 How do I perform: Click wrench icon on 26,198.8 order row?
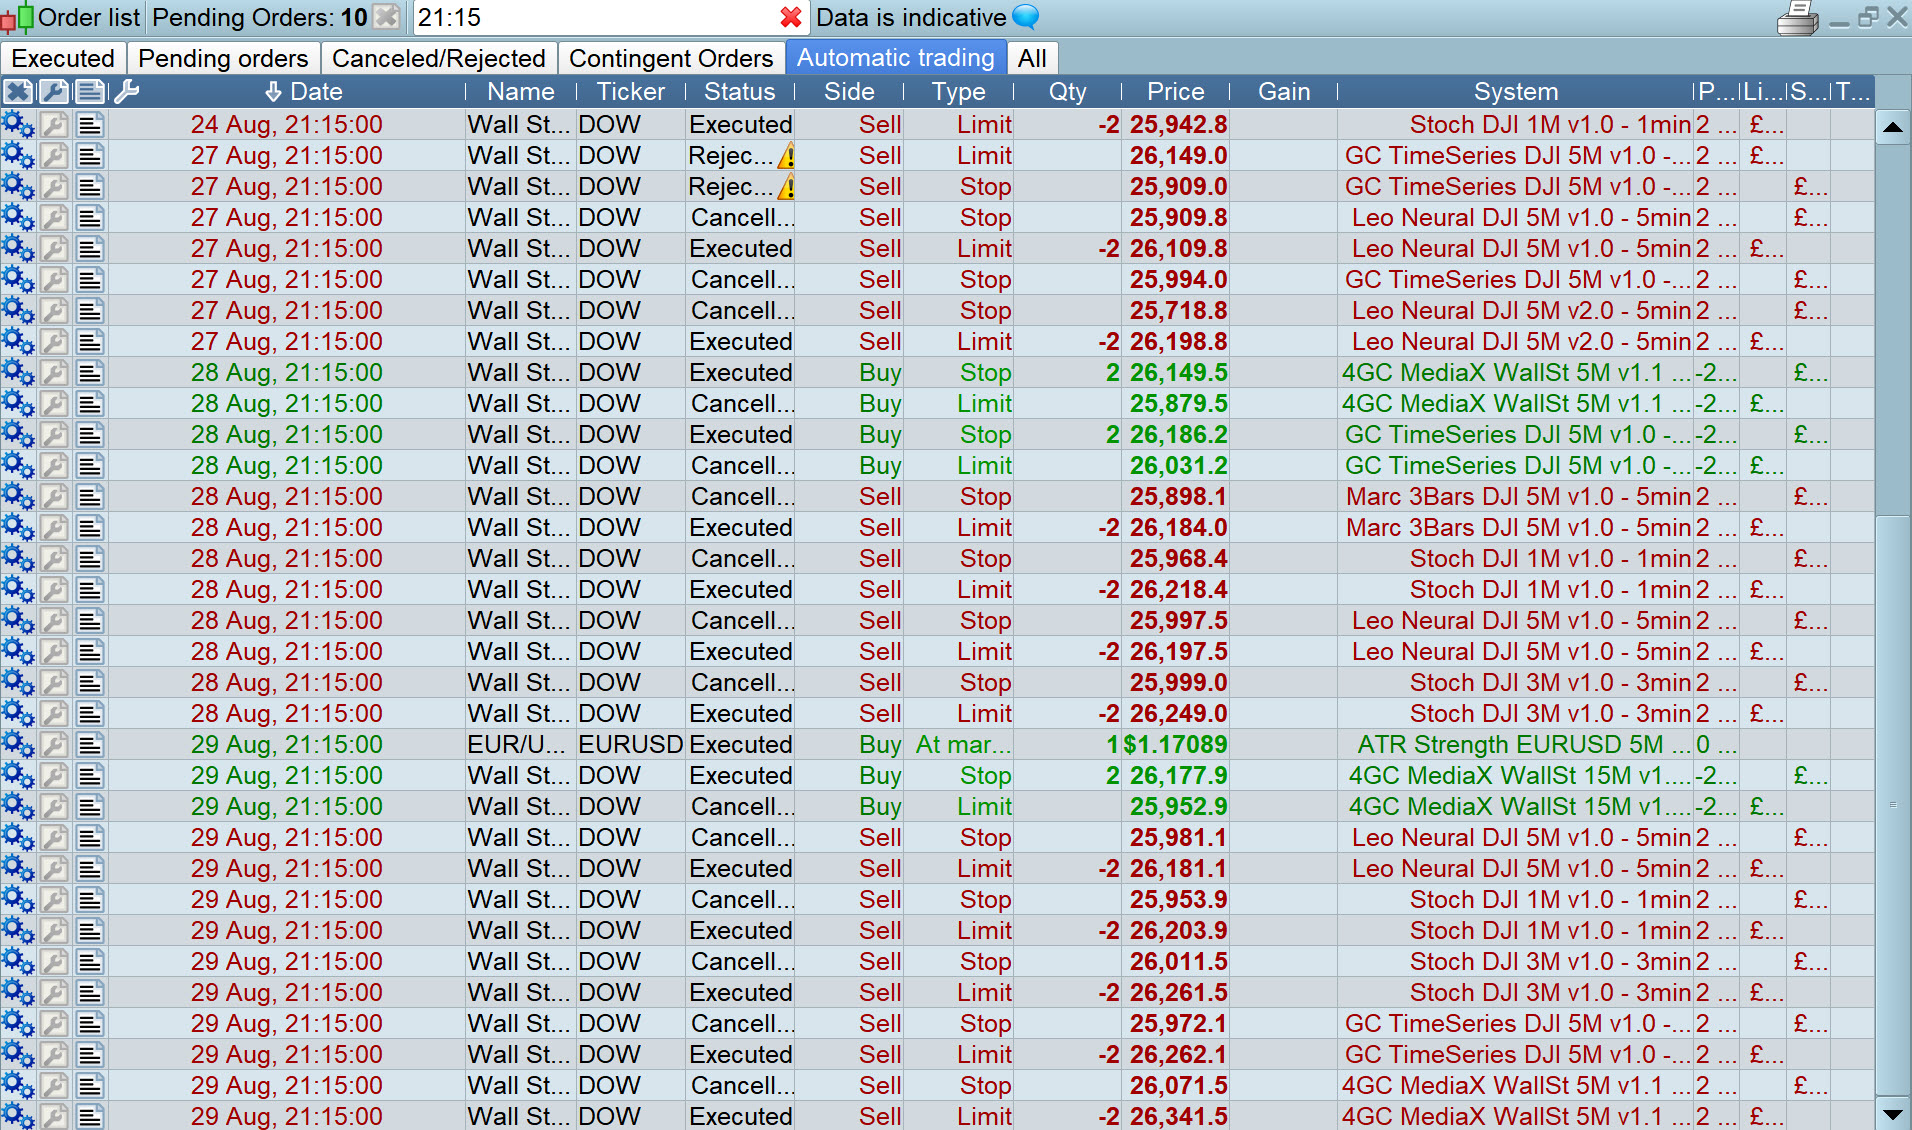(54, 342)
